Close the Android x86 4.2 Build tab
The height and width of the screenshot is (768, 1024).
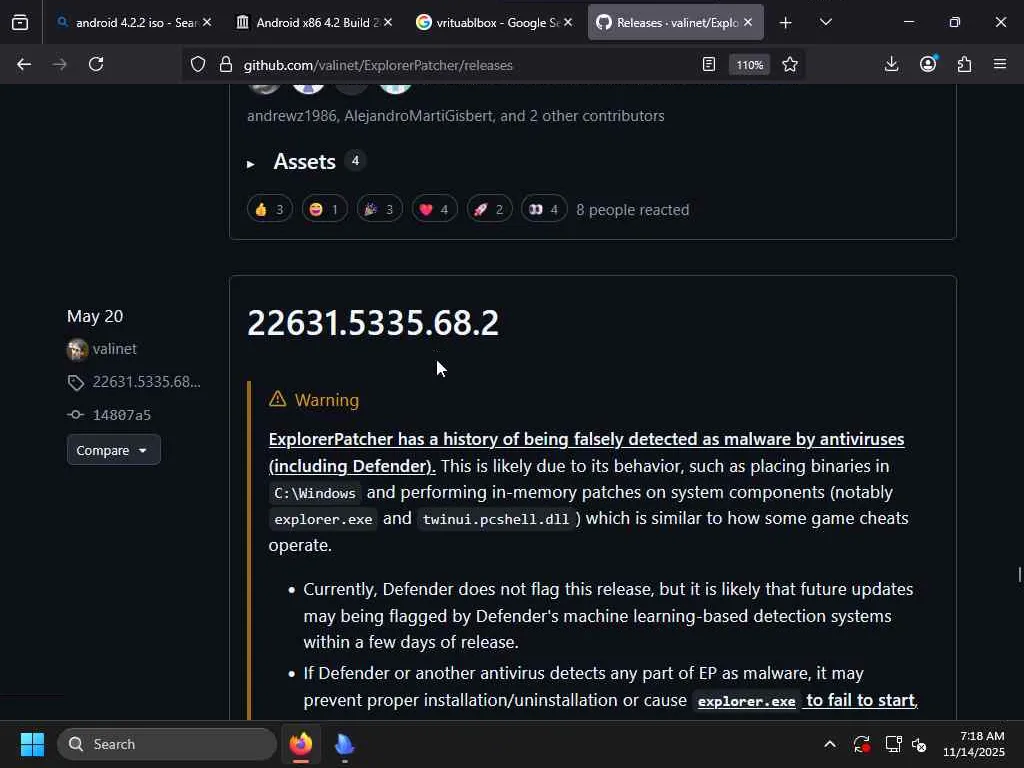(x=388, y=23)
